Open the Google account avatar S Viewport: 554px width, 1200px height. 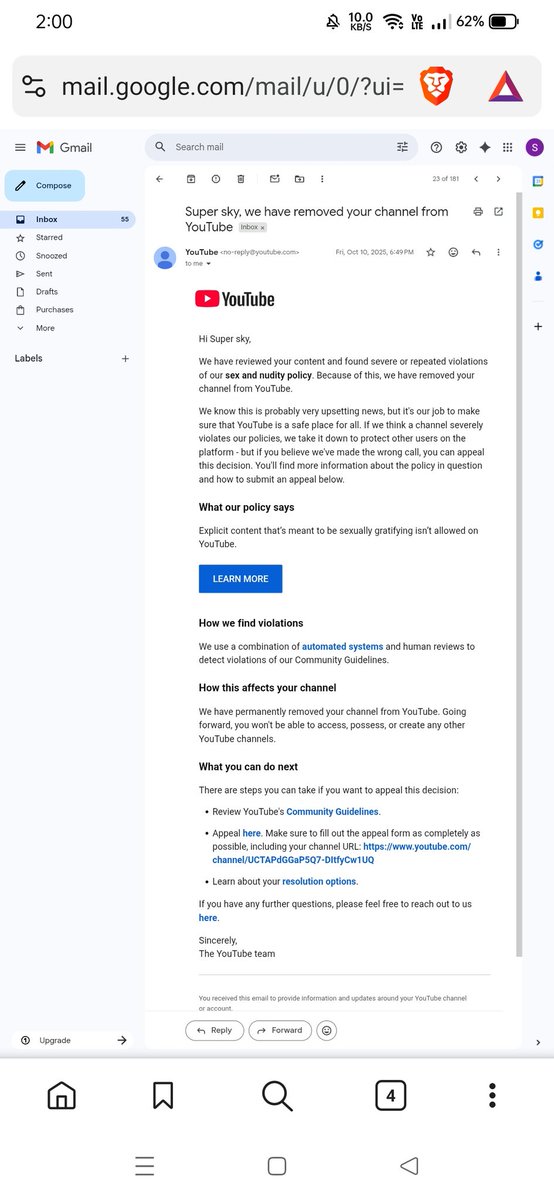535,147
